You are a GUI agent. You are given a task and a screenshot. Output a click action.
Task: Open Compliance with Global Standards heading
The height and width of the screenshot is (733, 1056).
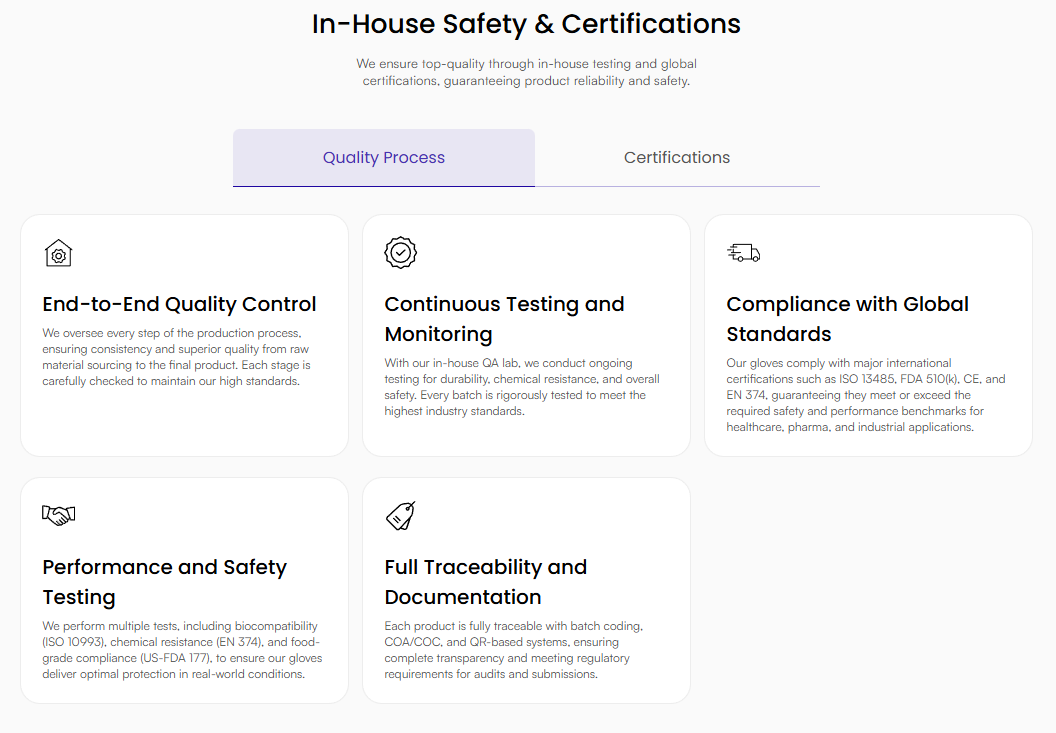click(x=847, y=319)
